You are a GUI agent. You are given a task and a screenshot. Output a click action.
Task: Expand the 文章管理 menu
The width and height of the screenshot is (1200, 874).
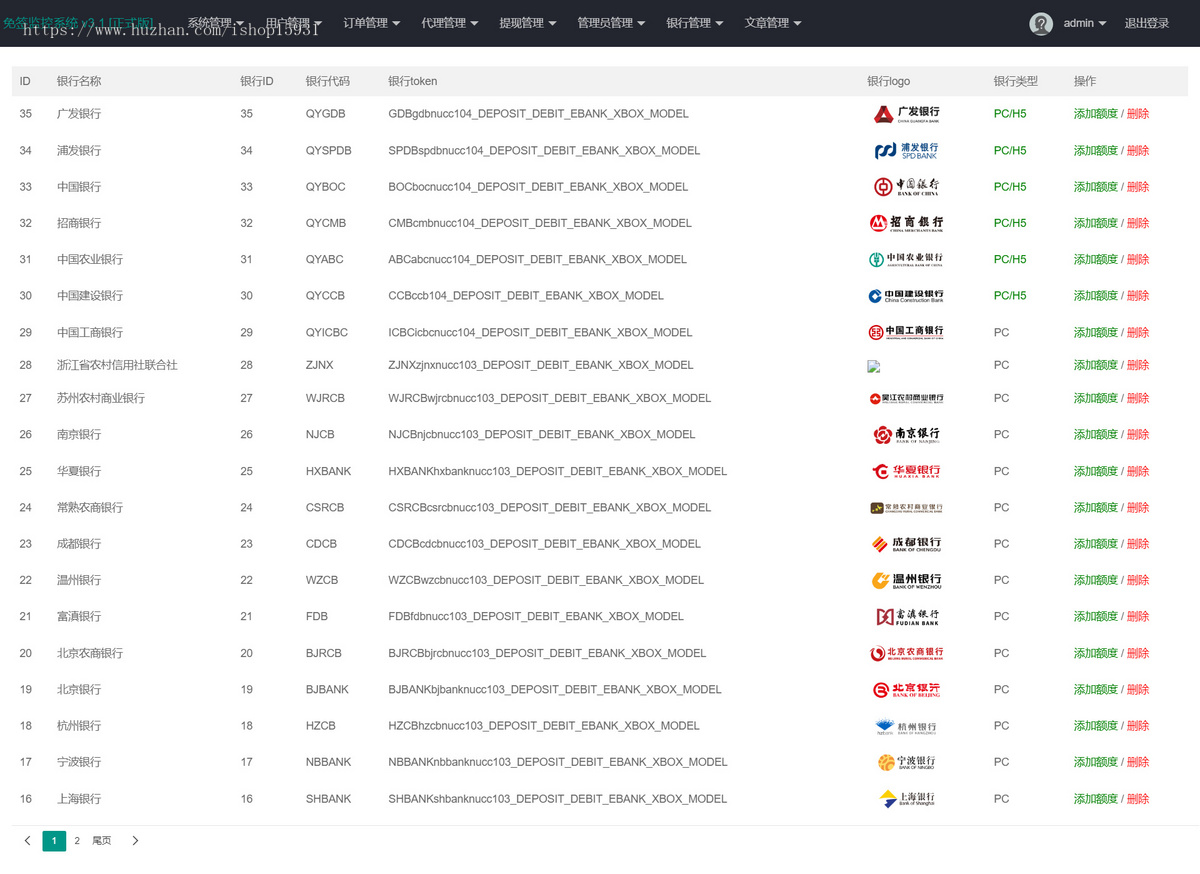pyautogui.click(x=772, y=23)
